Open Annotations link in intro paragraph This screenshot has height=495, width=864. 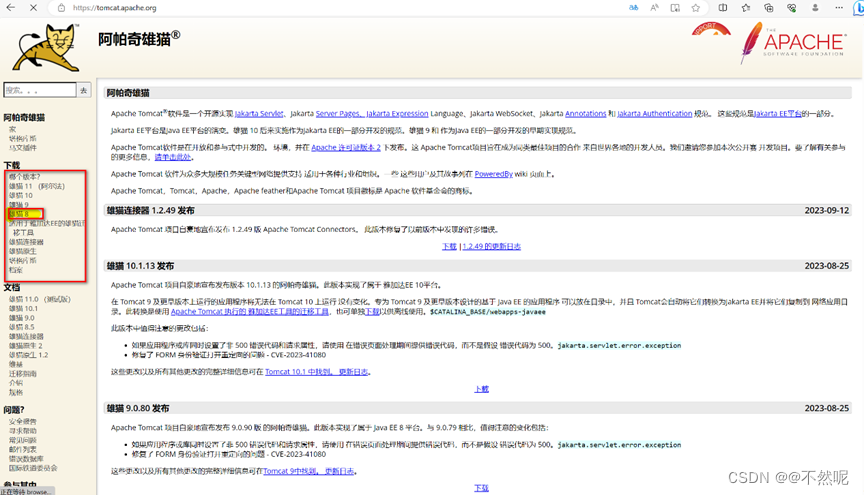click(x=586, y=114)
